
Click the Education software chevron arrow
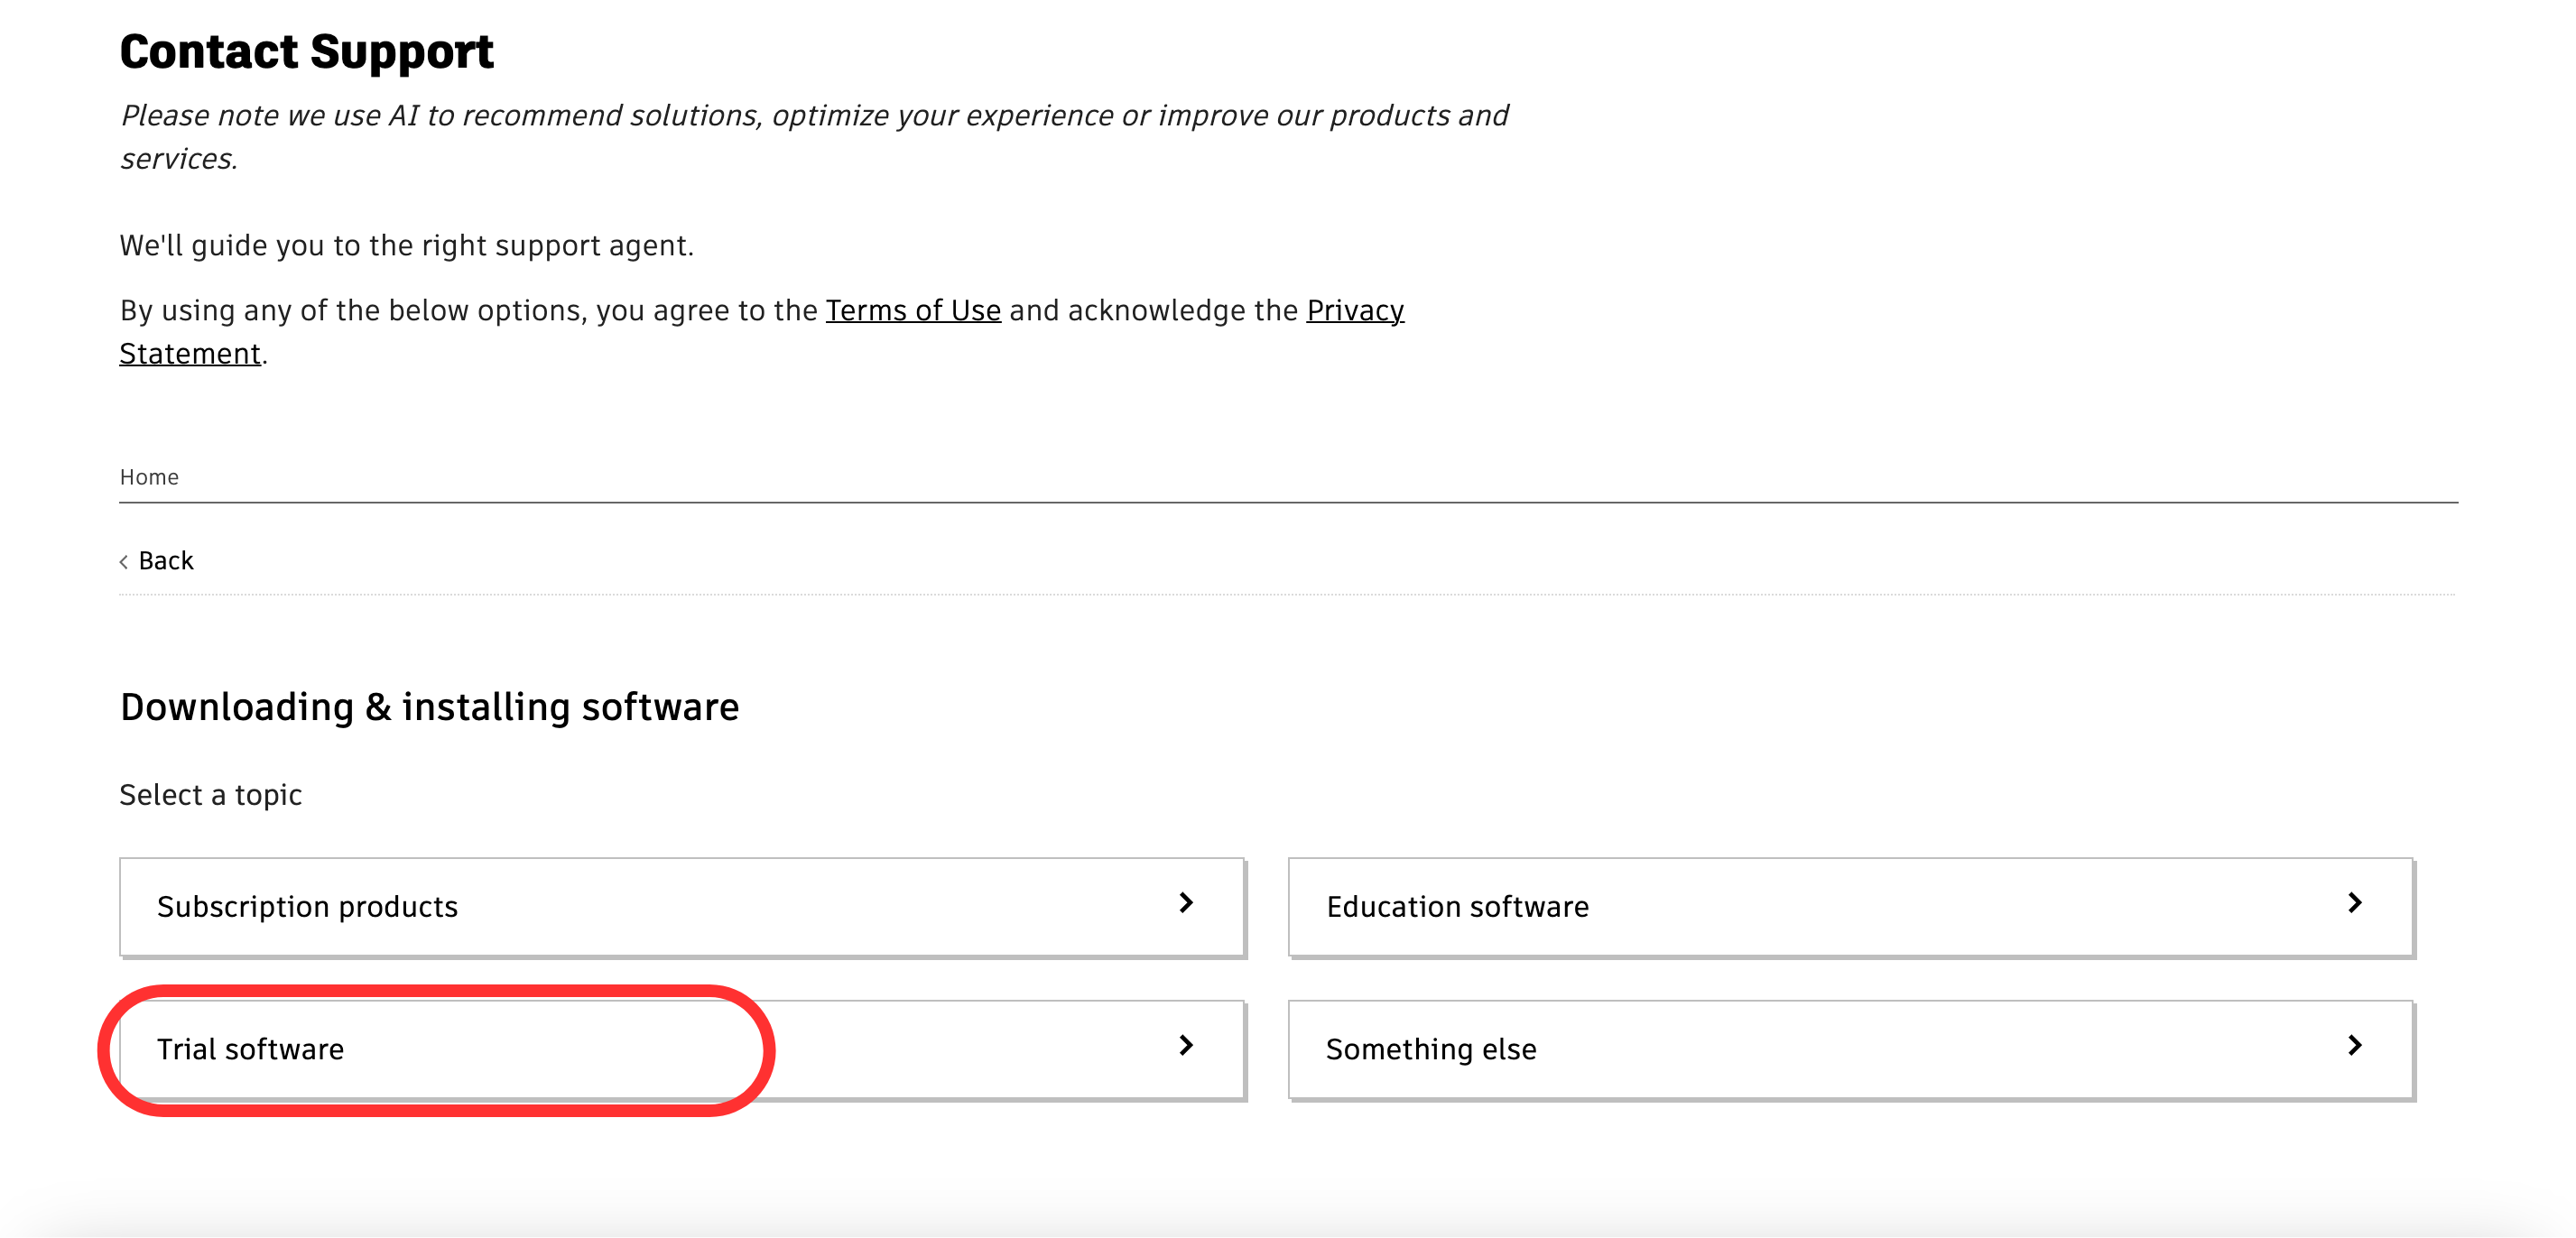pos(2354,903)
